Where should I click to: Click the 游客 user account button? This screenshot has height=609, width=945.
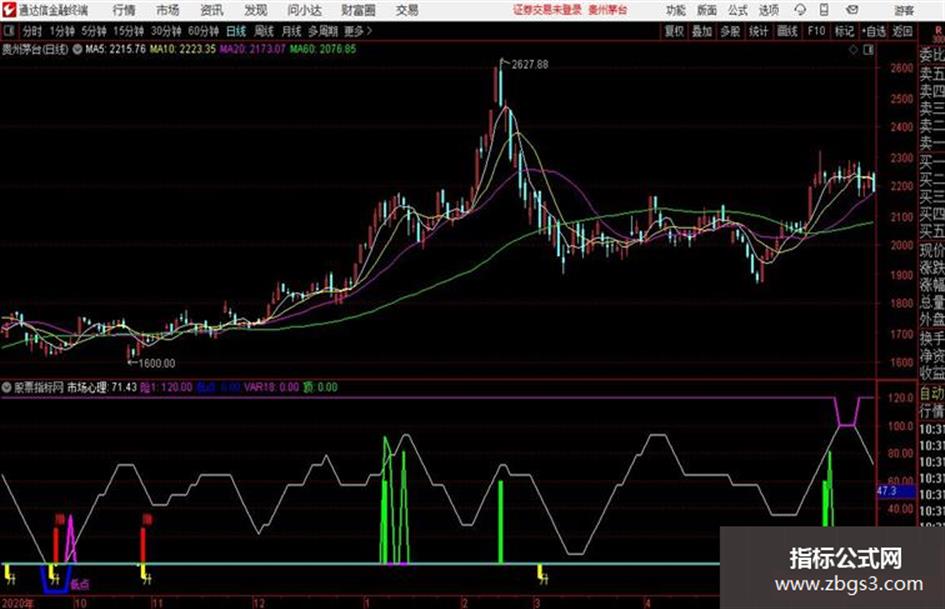[904, 10]
